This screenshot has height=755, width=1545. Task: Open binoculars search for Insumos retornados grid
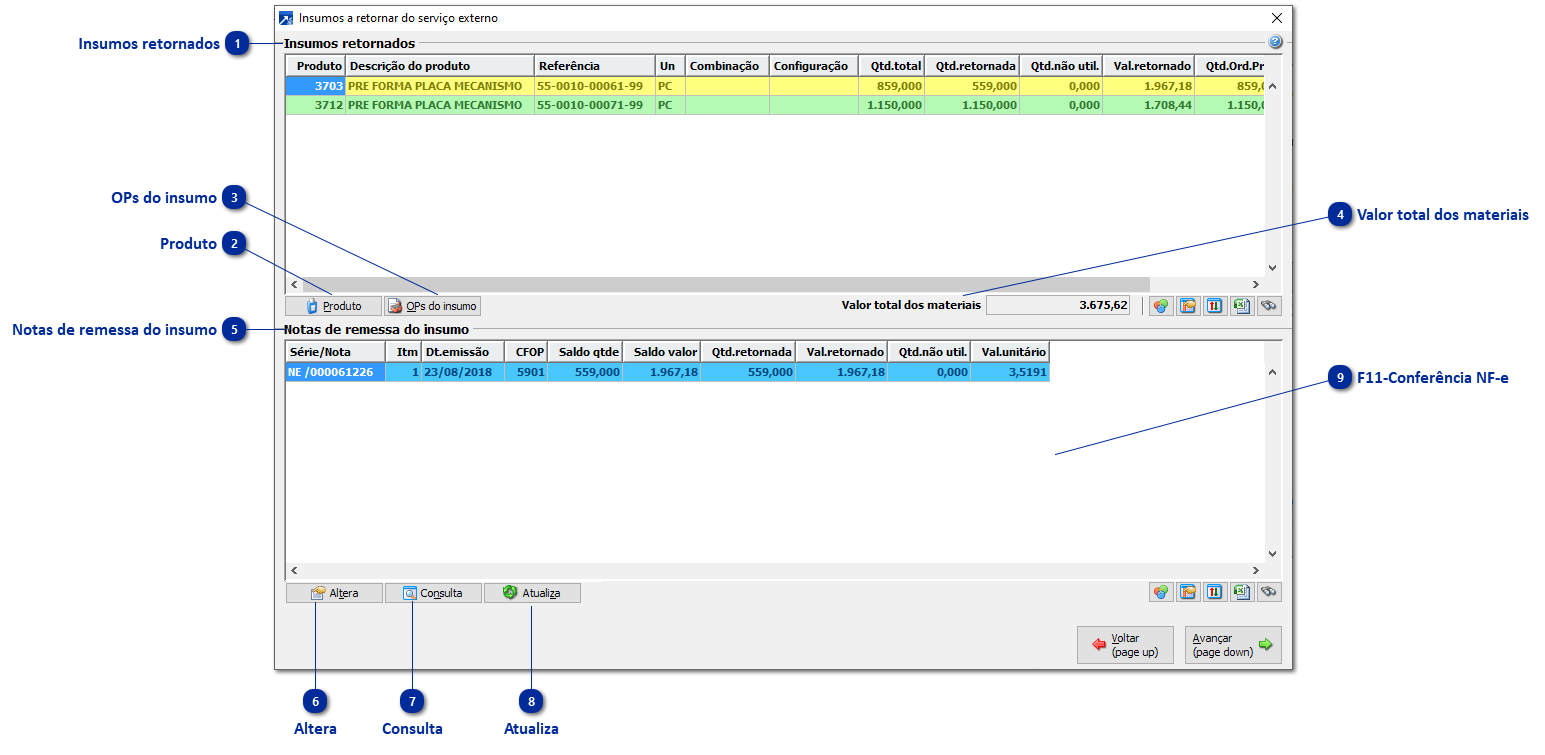[1269, 306]
